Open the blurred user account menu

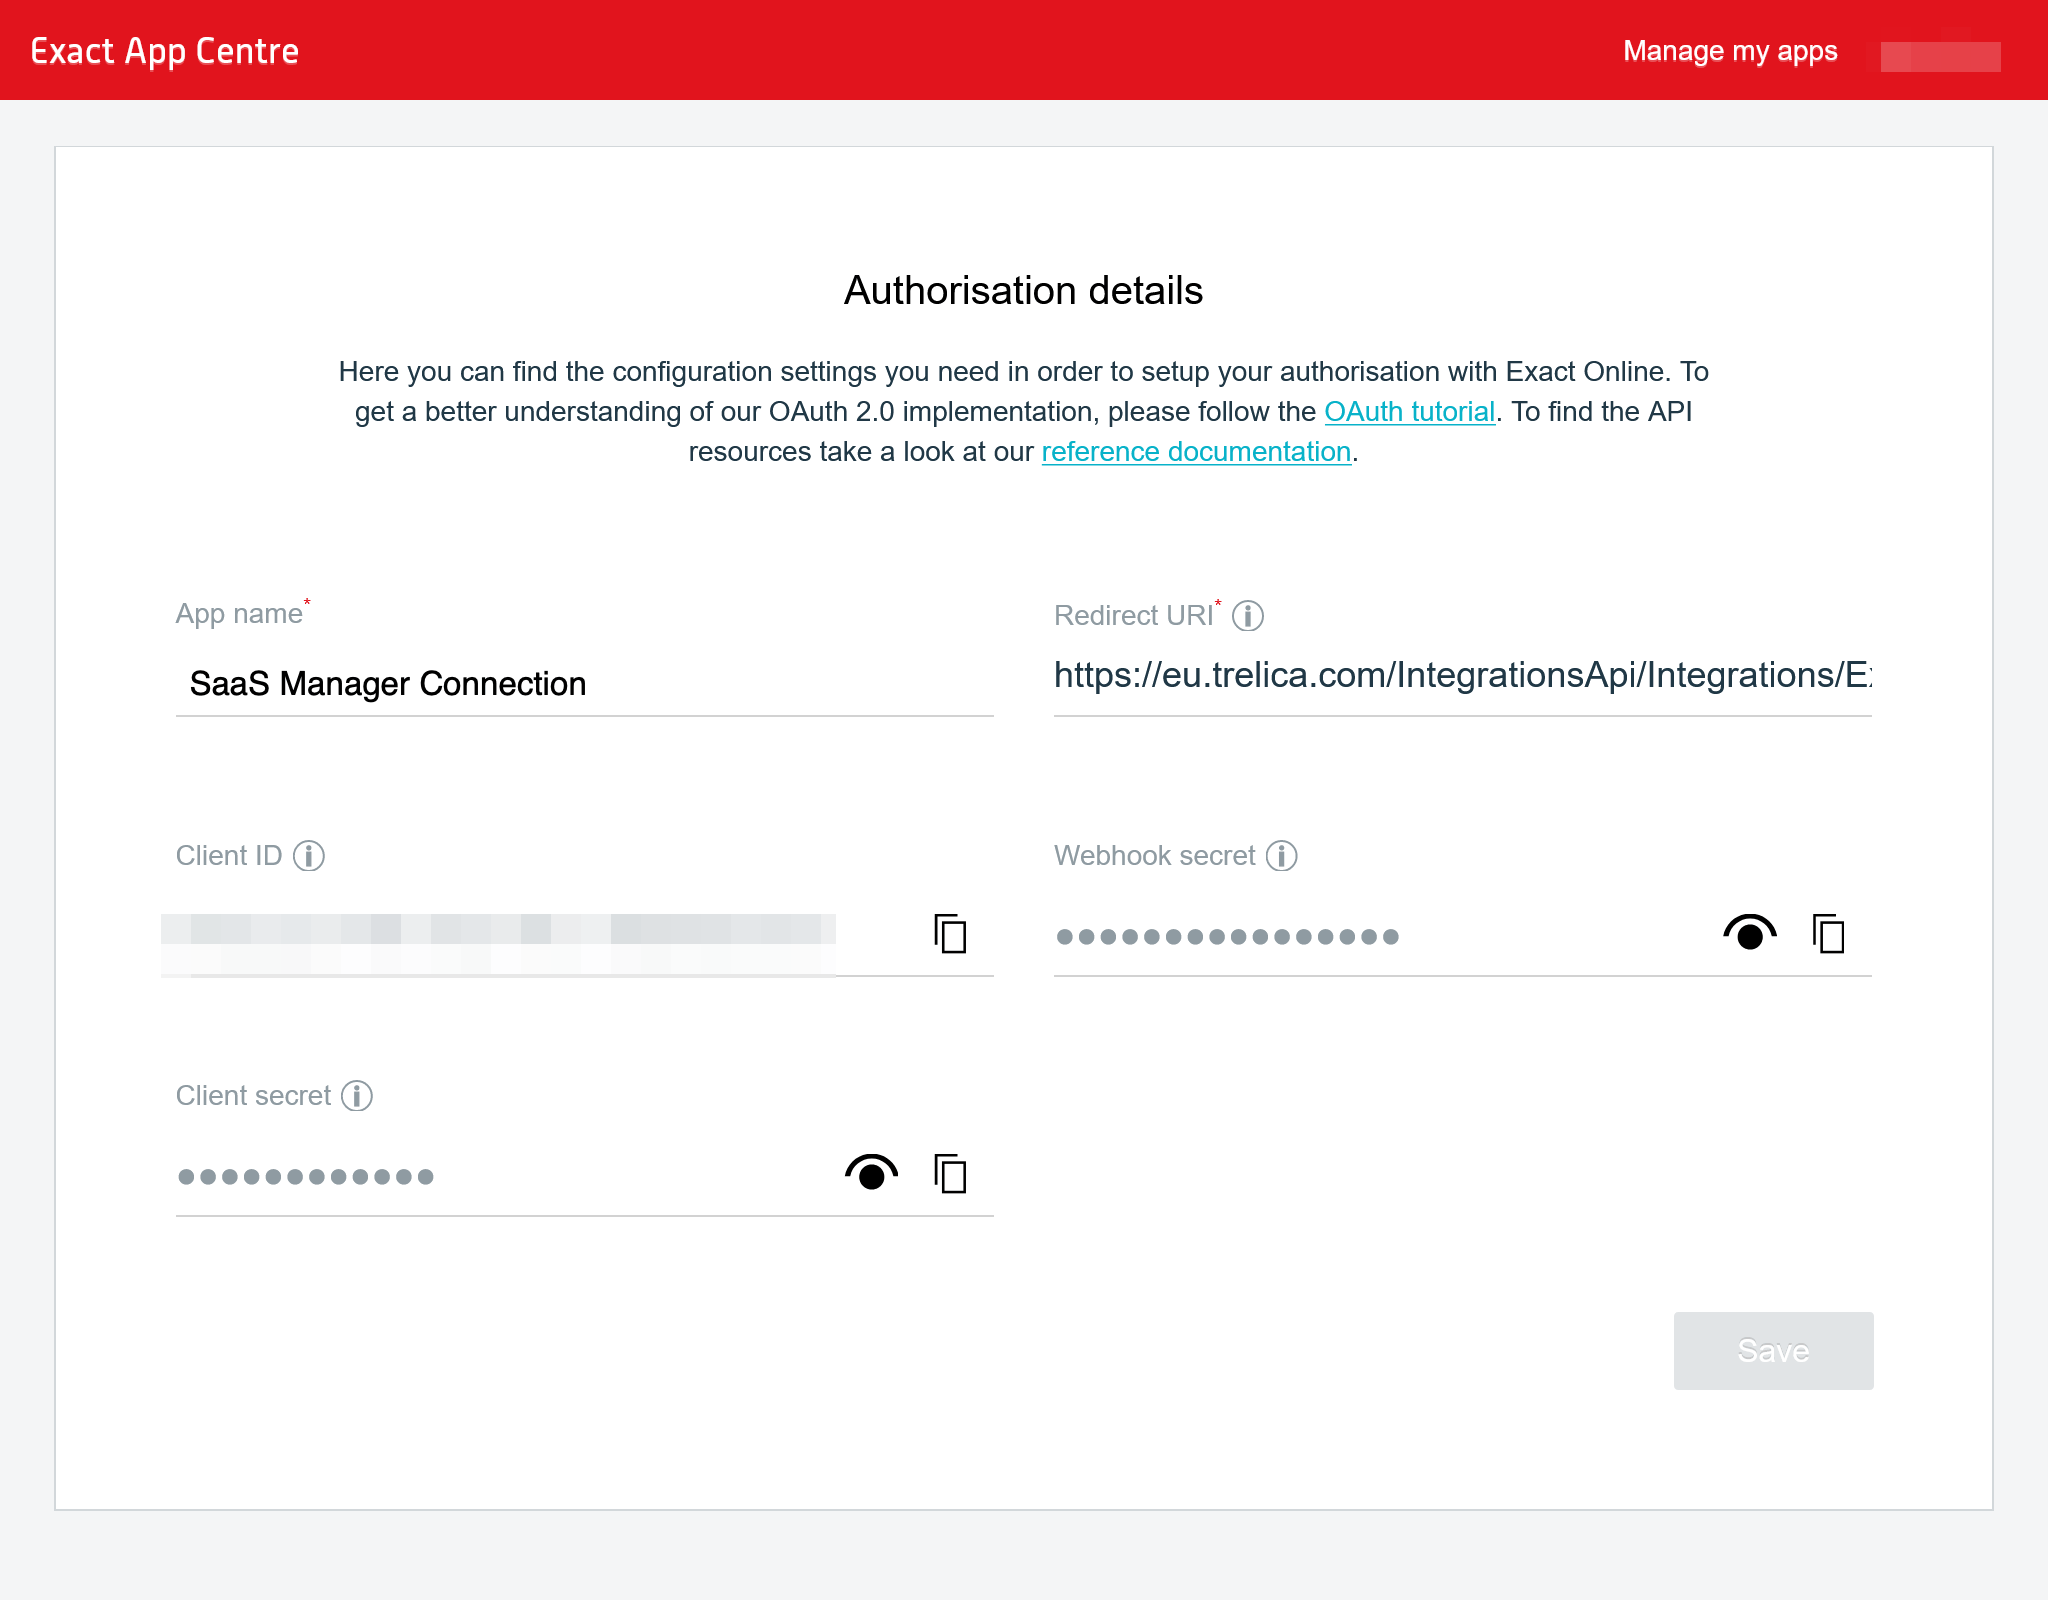(1940, 55)
